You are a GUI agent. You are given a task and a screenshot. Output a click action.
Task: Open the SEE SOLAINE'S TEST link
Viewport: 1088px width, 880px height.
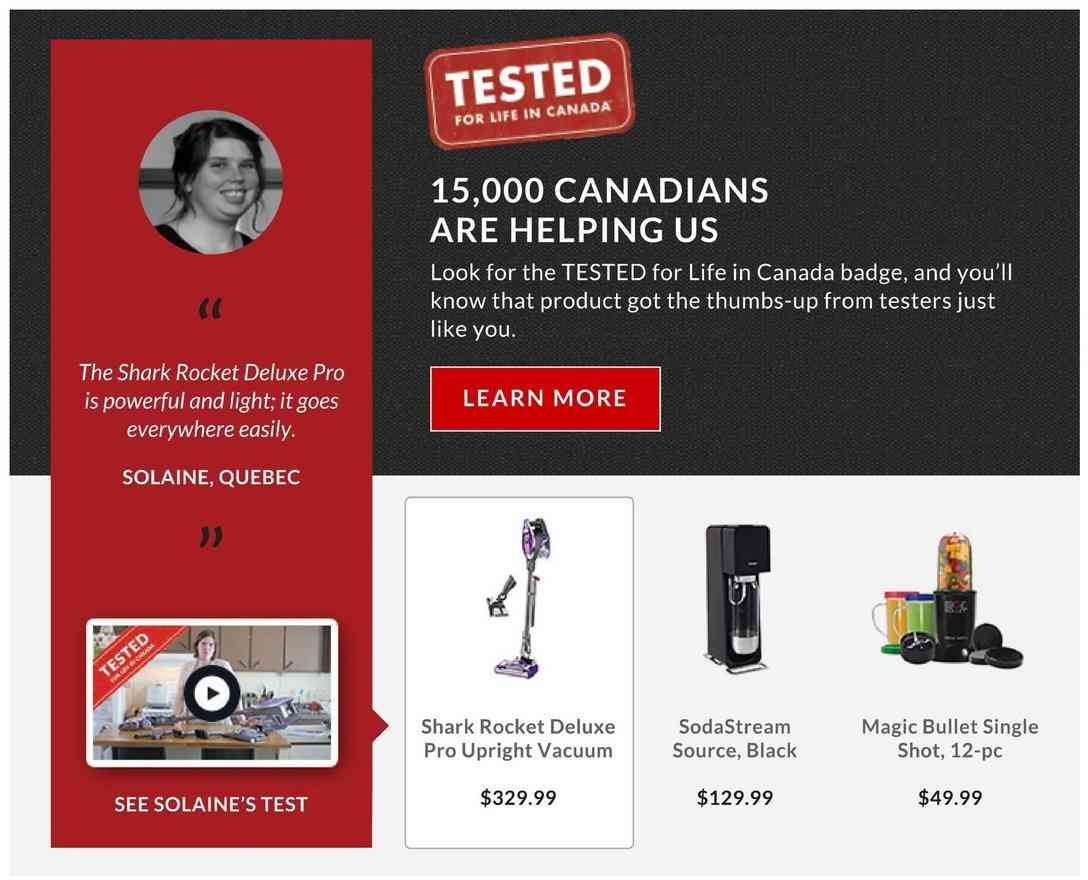pos(211,804)
